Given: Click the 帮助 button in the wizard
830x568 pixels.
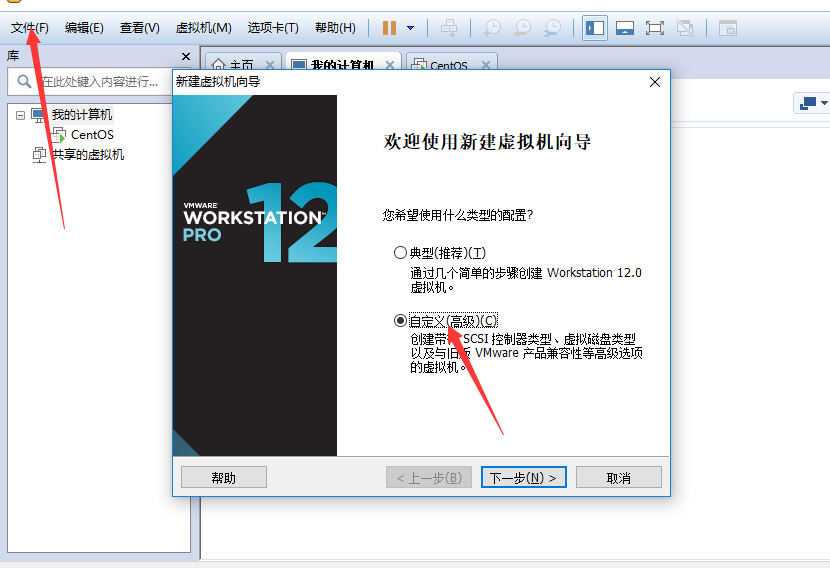Looking at the screenshot, I should (224, 477).
